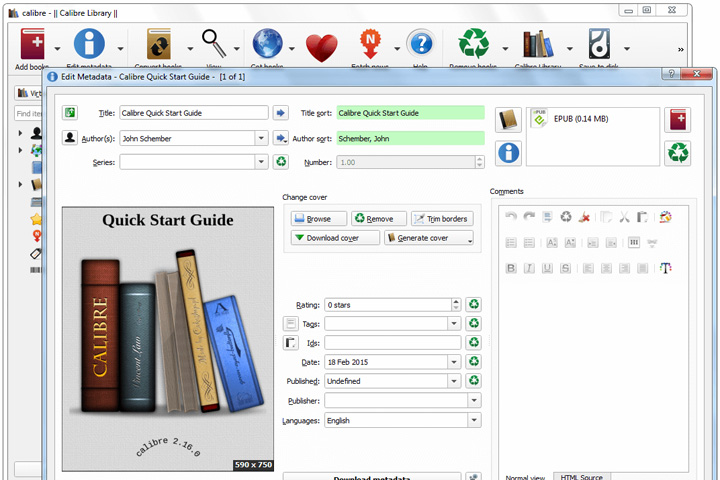Toggle Italic in comments editor
The height and width of the screenshot is (480, 720).
coord(529,268)
